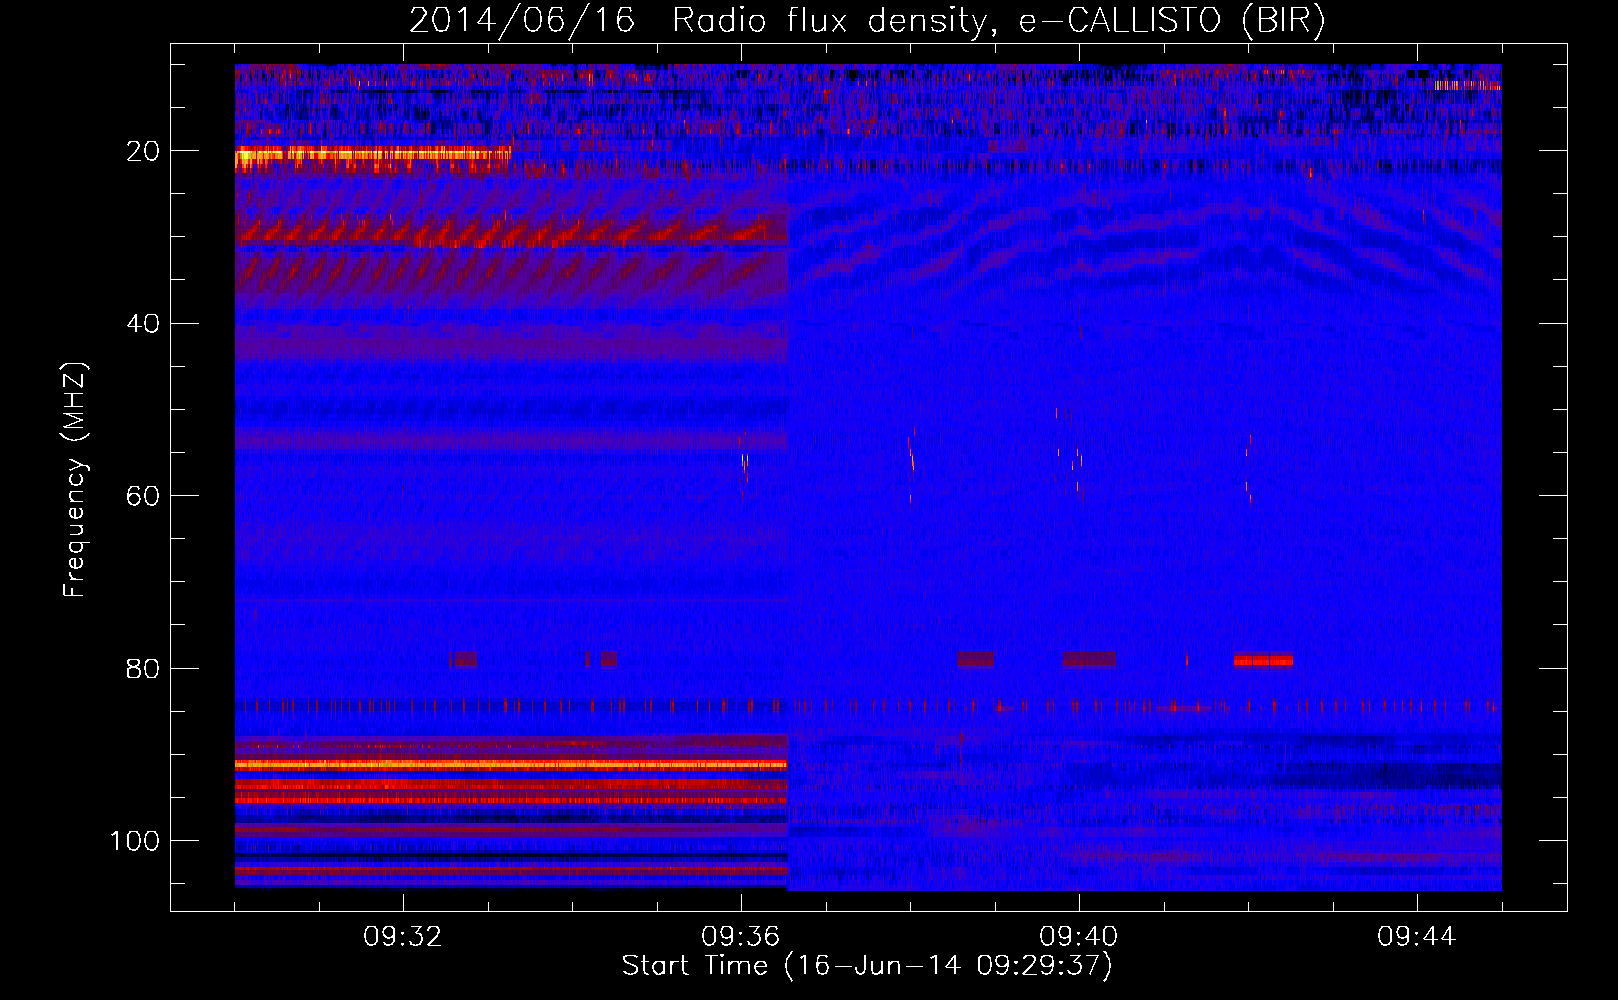Click the bright yellow band at 20 MHz
The height and width of the screenshot is (1000, 1618).
(373, 155)
